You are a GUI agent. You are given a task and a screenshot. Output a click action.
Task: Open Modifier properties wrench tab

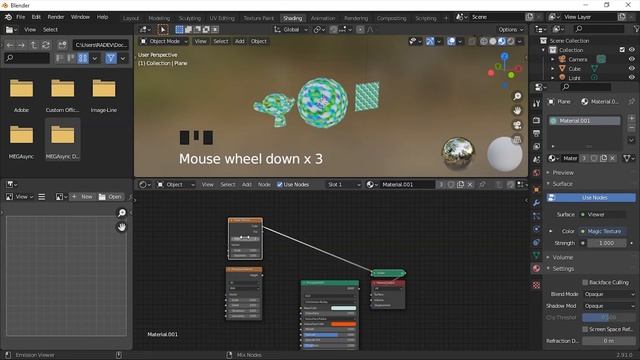click(536, 202)
